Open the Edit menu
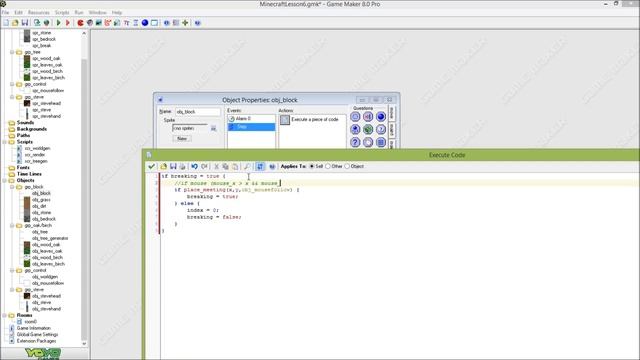Screen dimensions: 640x360 pyautogui.click(x=18, y=13)
